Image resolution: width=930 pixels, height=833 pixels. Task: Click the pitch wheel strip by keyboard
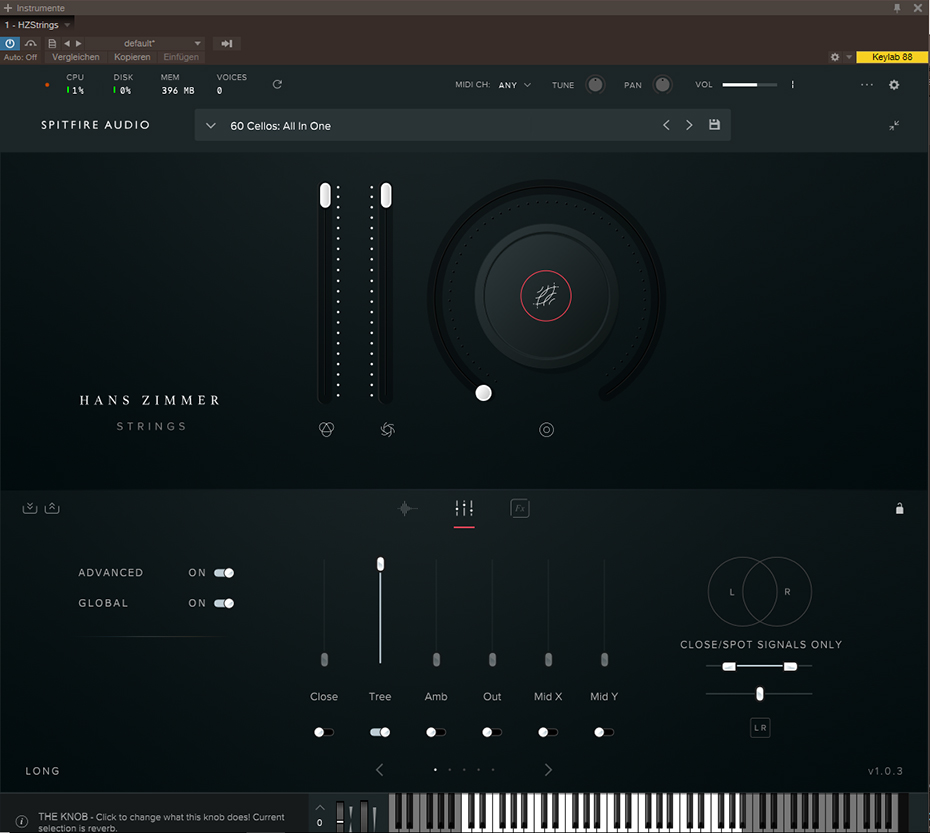pos(340,815)
